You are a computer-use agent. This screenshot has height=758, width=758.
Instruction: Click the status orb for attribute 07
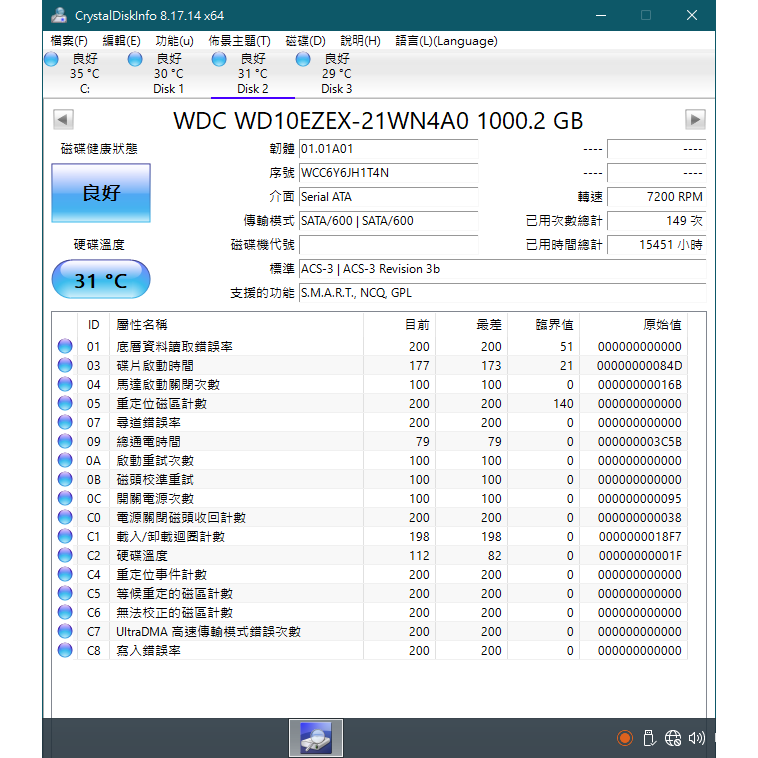click(x=65, y=422)
